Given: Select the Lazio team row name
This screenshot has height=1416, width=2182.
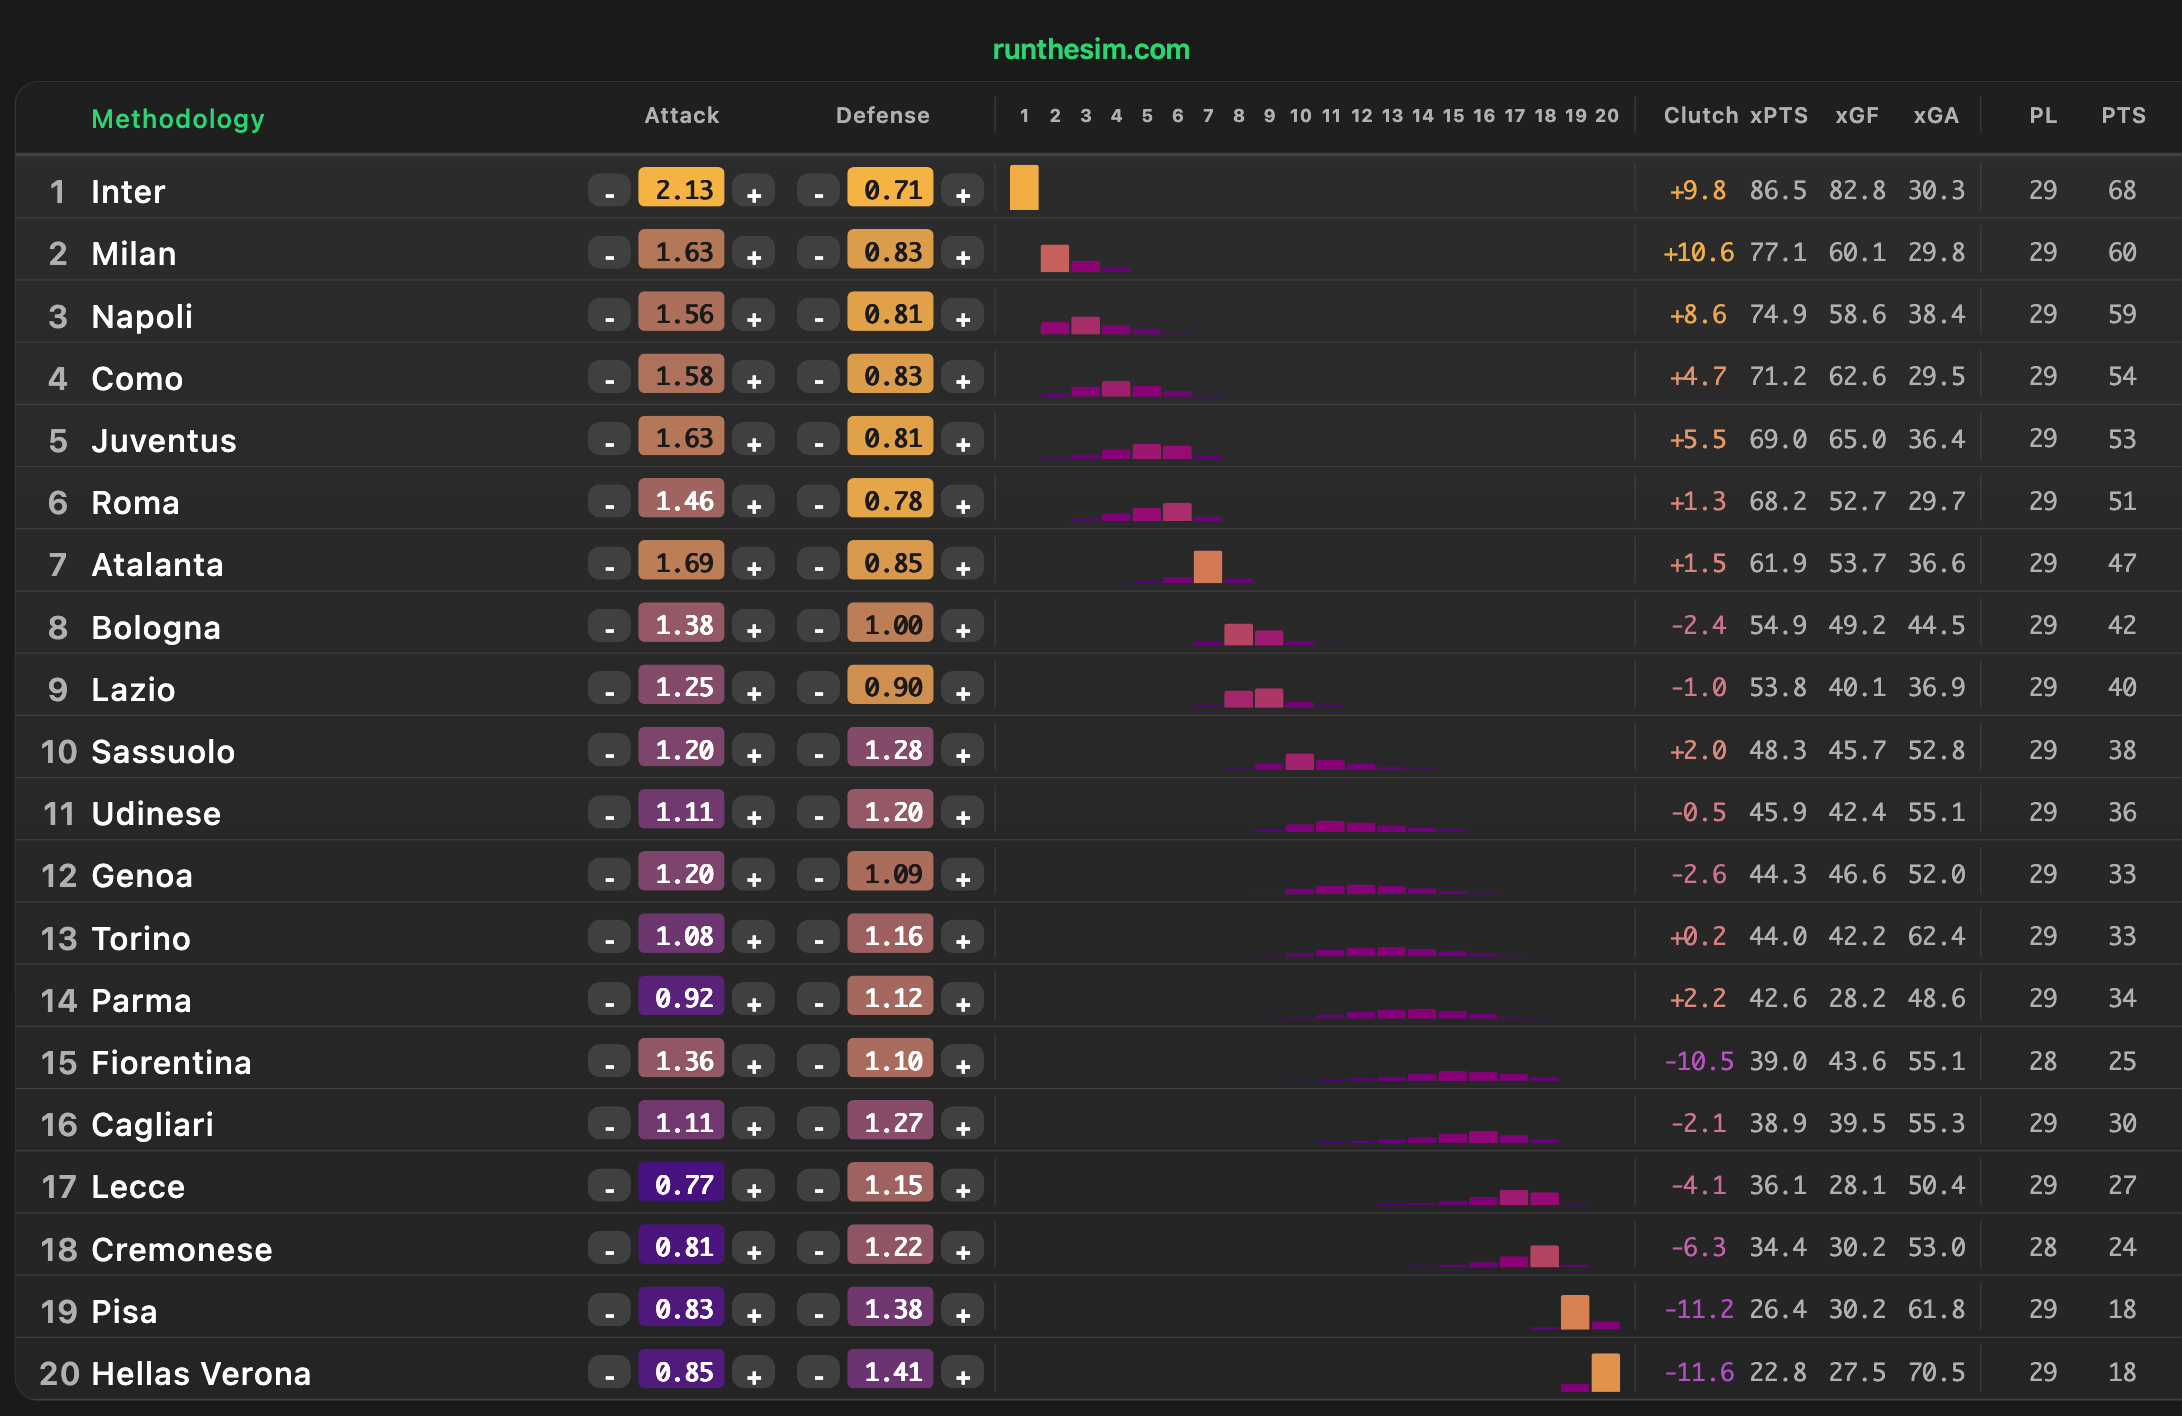Looking at the screenshot, I should (x=133, y=690).
